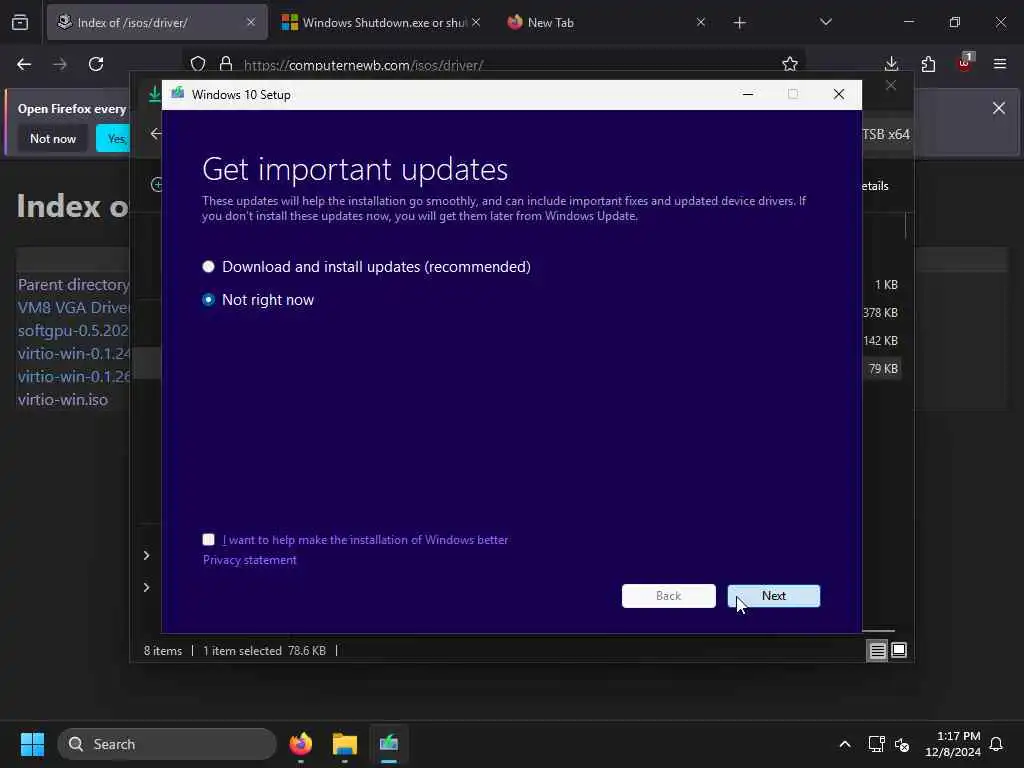Click the Firefox address bar
Screen dimensions: 1024x768
click(496, 65)
